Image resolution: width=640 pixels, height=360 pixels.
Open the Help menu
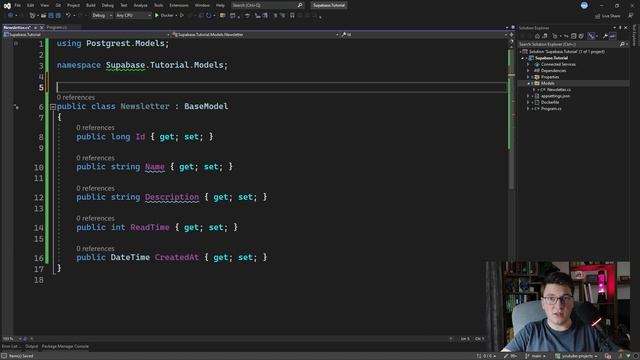tap(220, 5)
